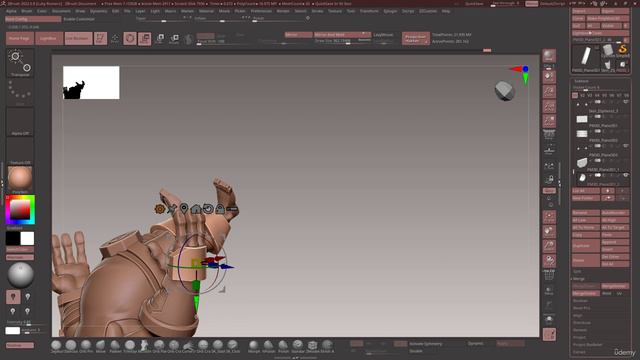Click the Projection Master button
Image resolution: width=640 pixels, height=360 pixels.
pos(416,38)
